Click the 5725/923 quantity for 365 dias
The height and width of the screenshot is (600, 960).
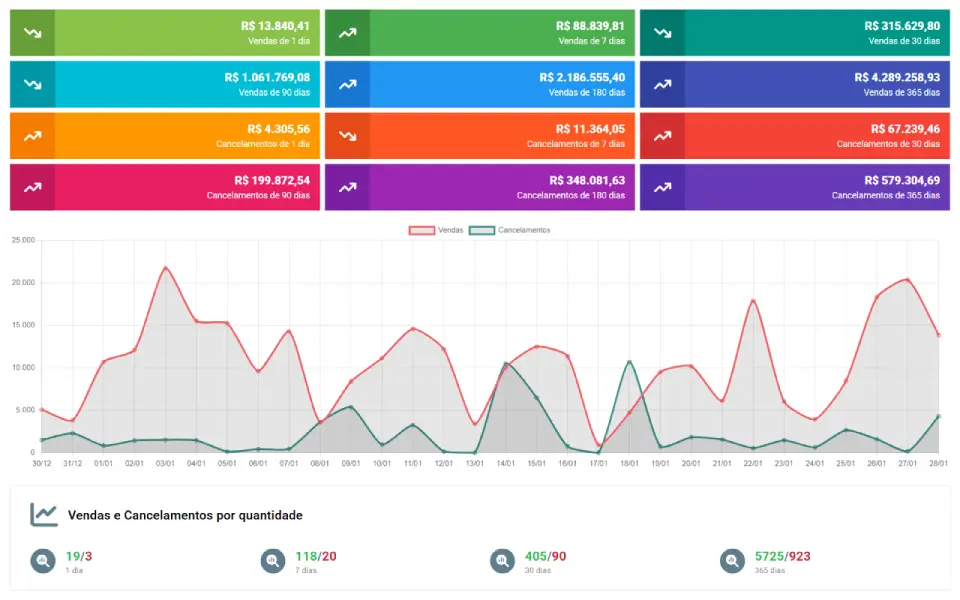pyautogui.click(x=782, y=557)
